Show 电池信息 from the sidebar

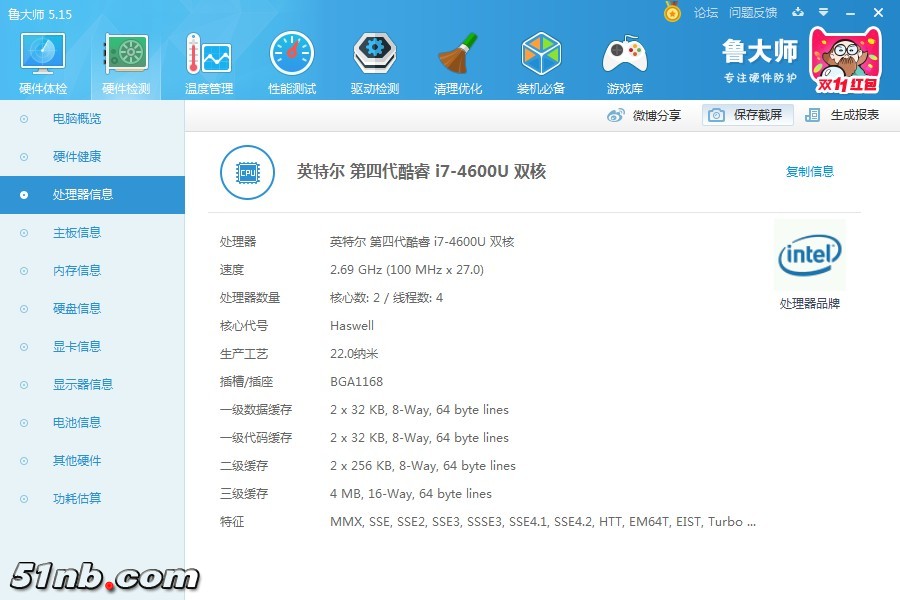pos(77,423)
